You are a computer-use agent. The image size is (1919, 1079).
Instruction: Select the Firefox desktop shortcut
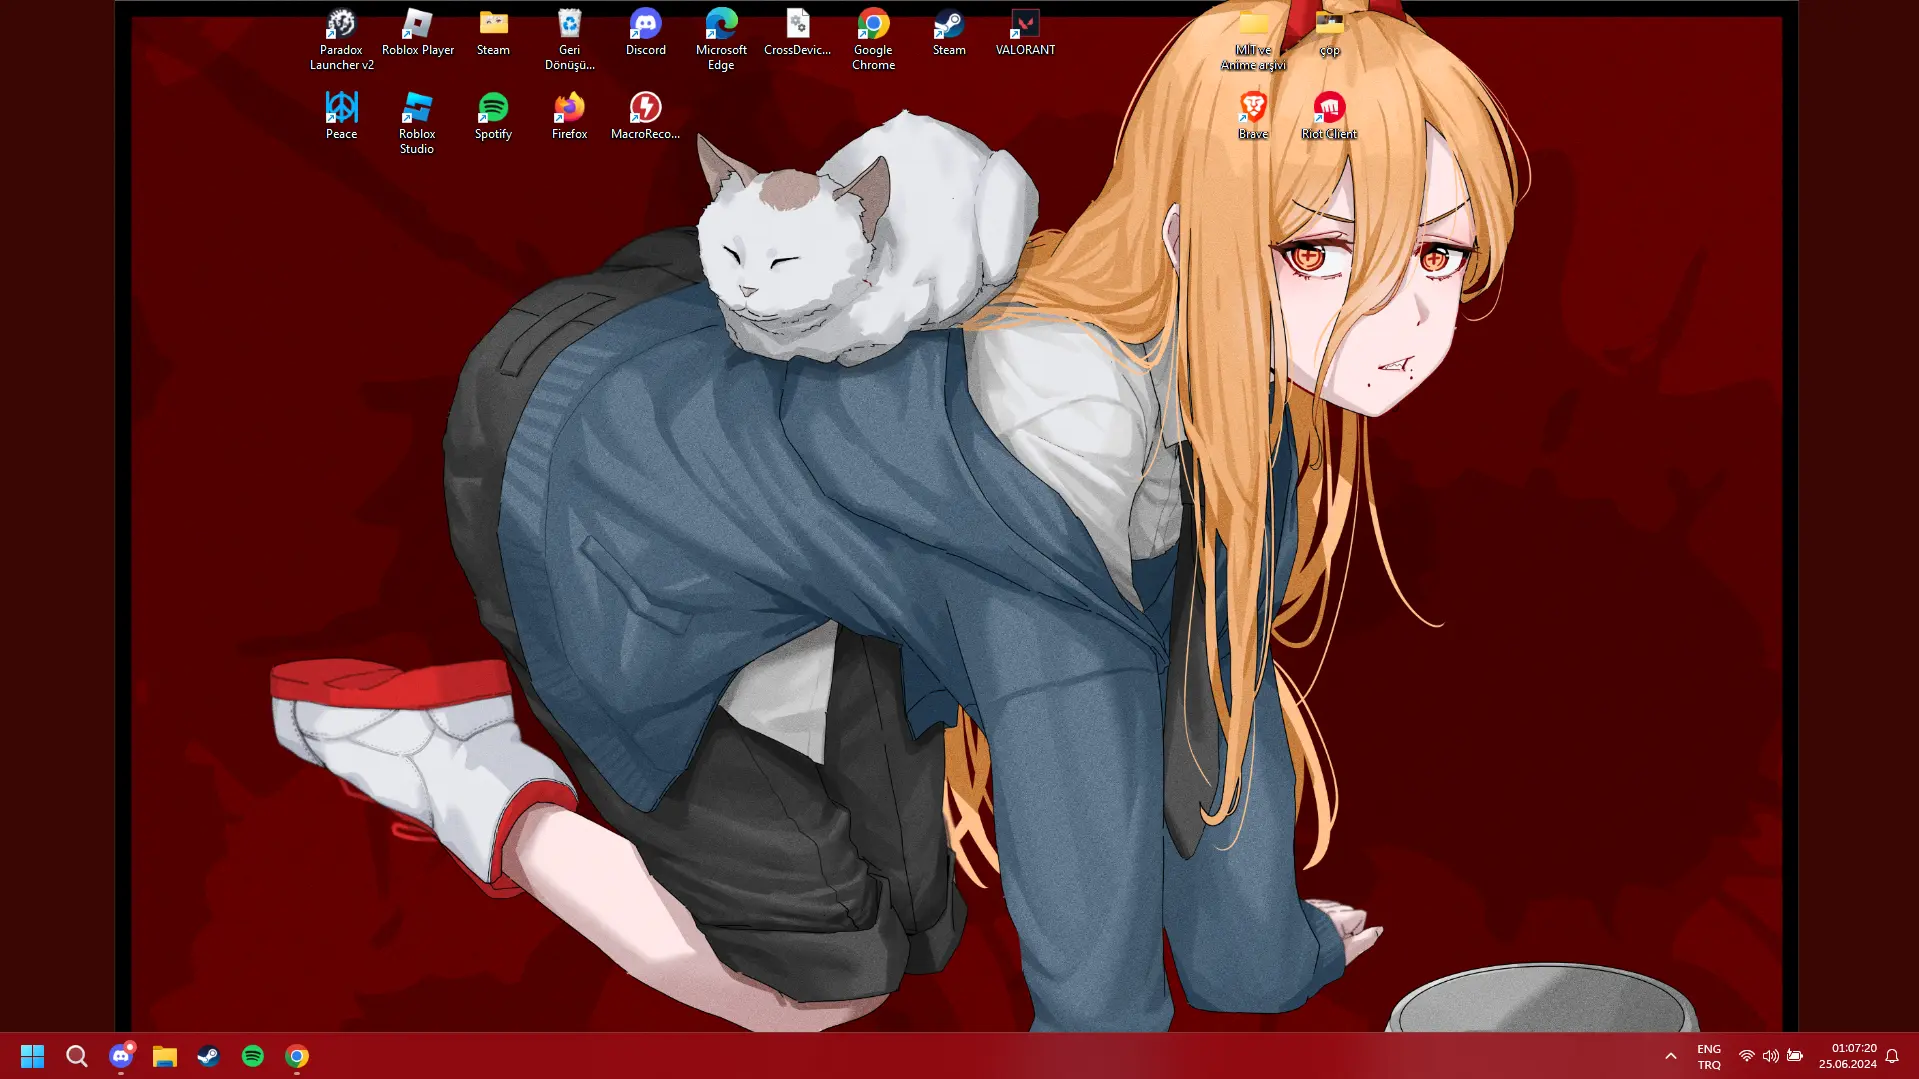pyautogui.click(x=569, y=117)
